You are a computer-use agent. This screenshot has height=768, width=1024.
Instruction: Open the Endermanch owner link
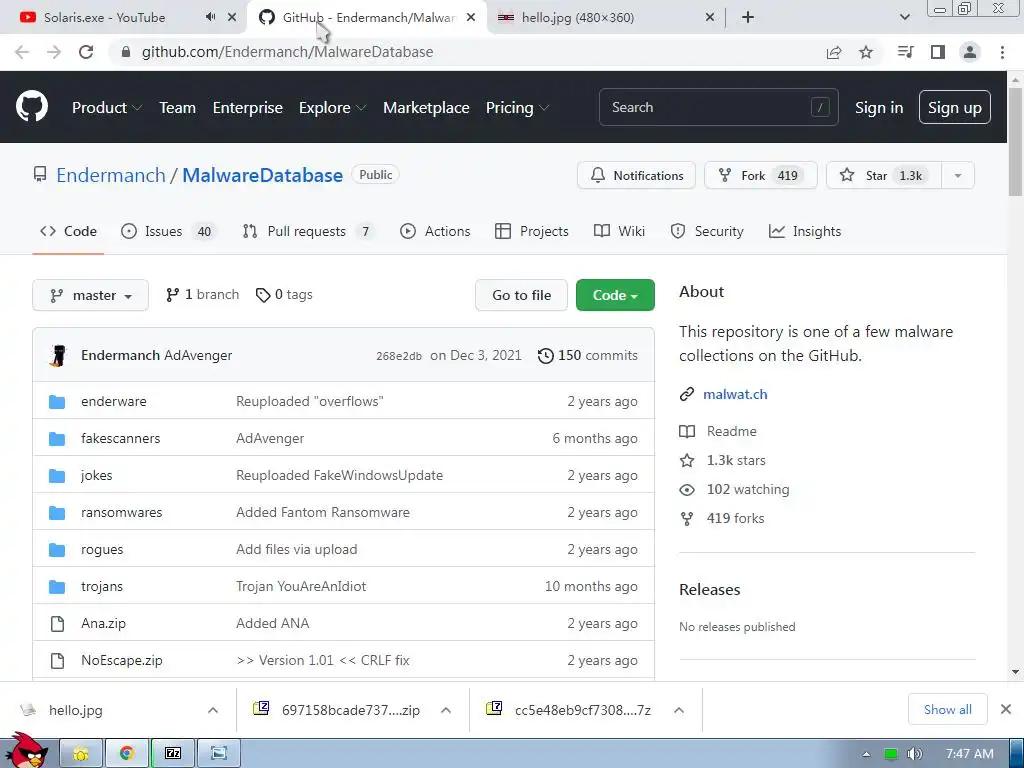111,175
